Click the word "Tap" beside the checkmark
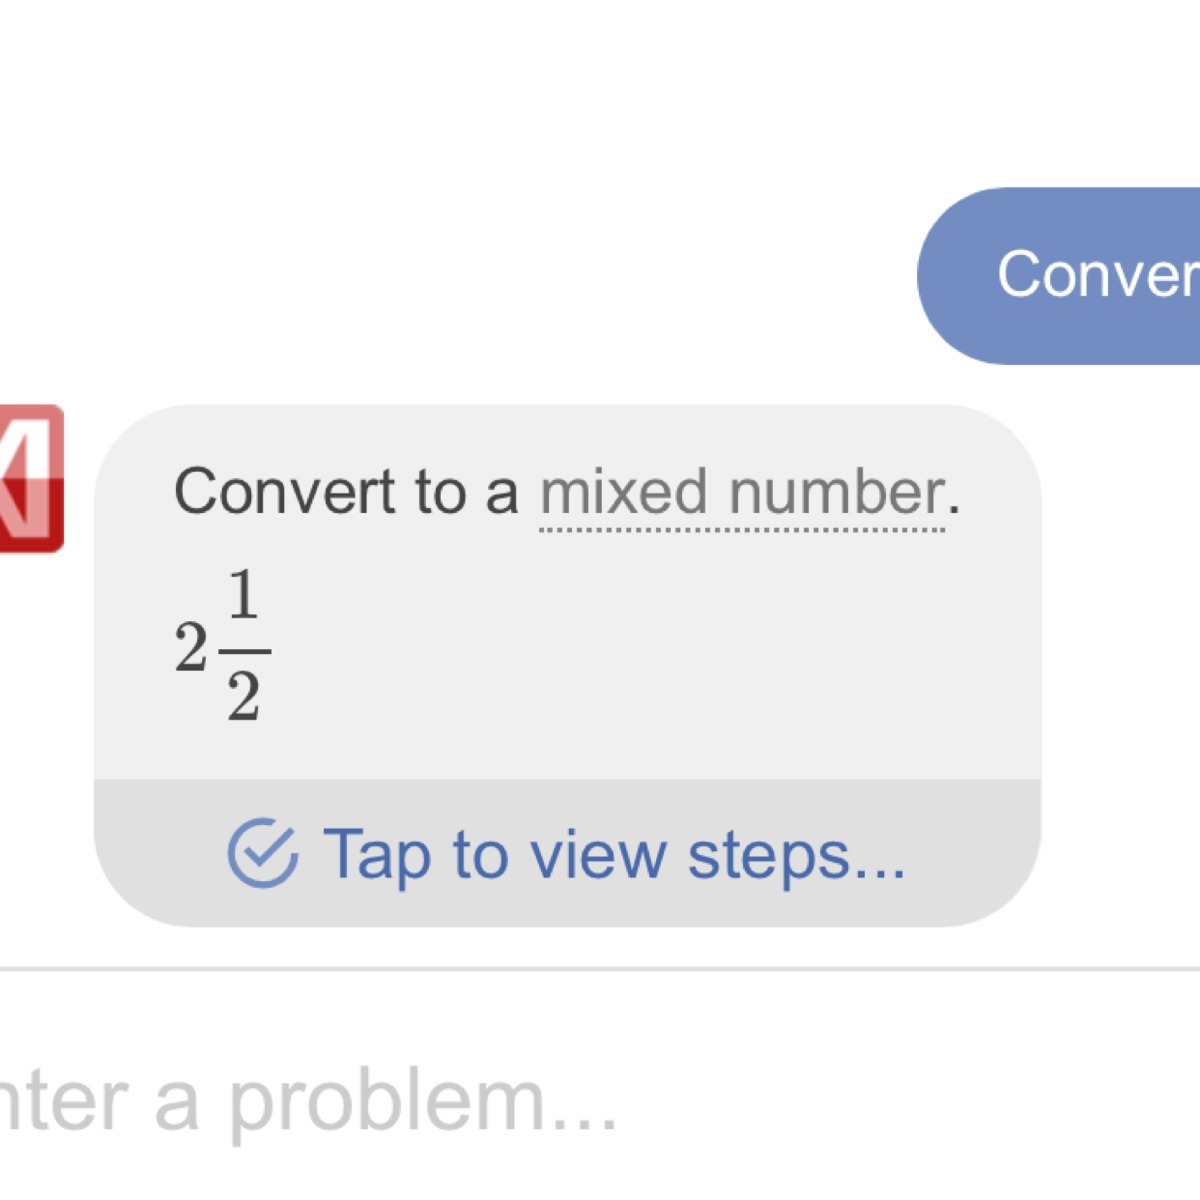The width and height of the screenshot is (1200, 1200). click(x=377, y=855)
